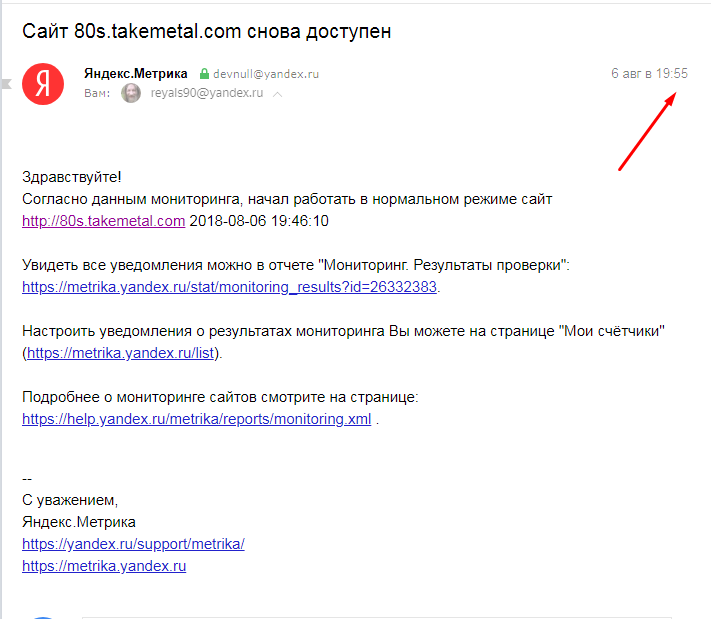Open help.yandex.ru monitoring.xml link
Viewport: 711px width, 619px height.
196,419
